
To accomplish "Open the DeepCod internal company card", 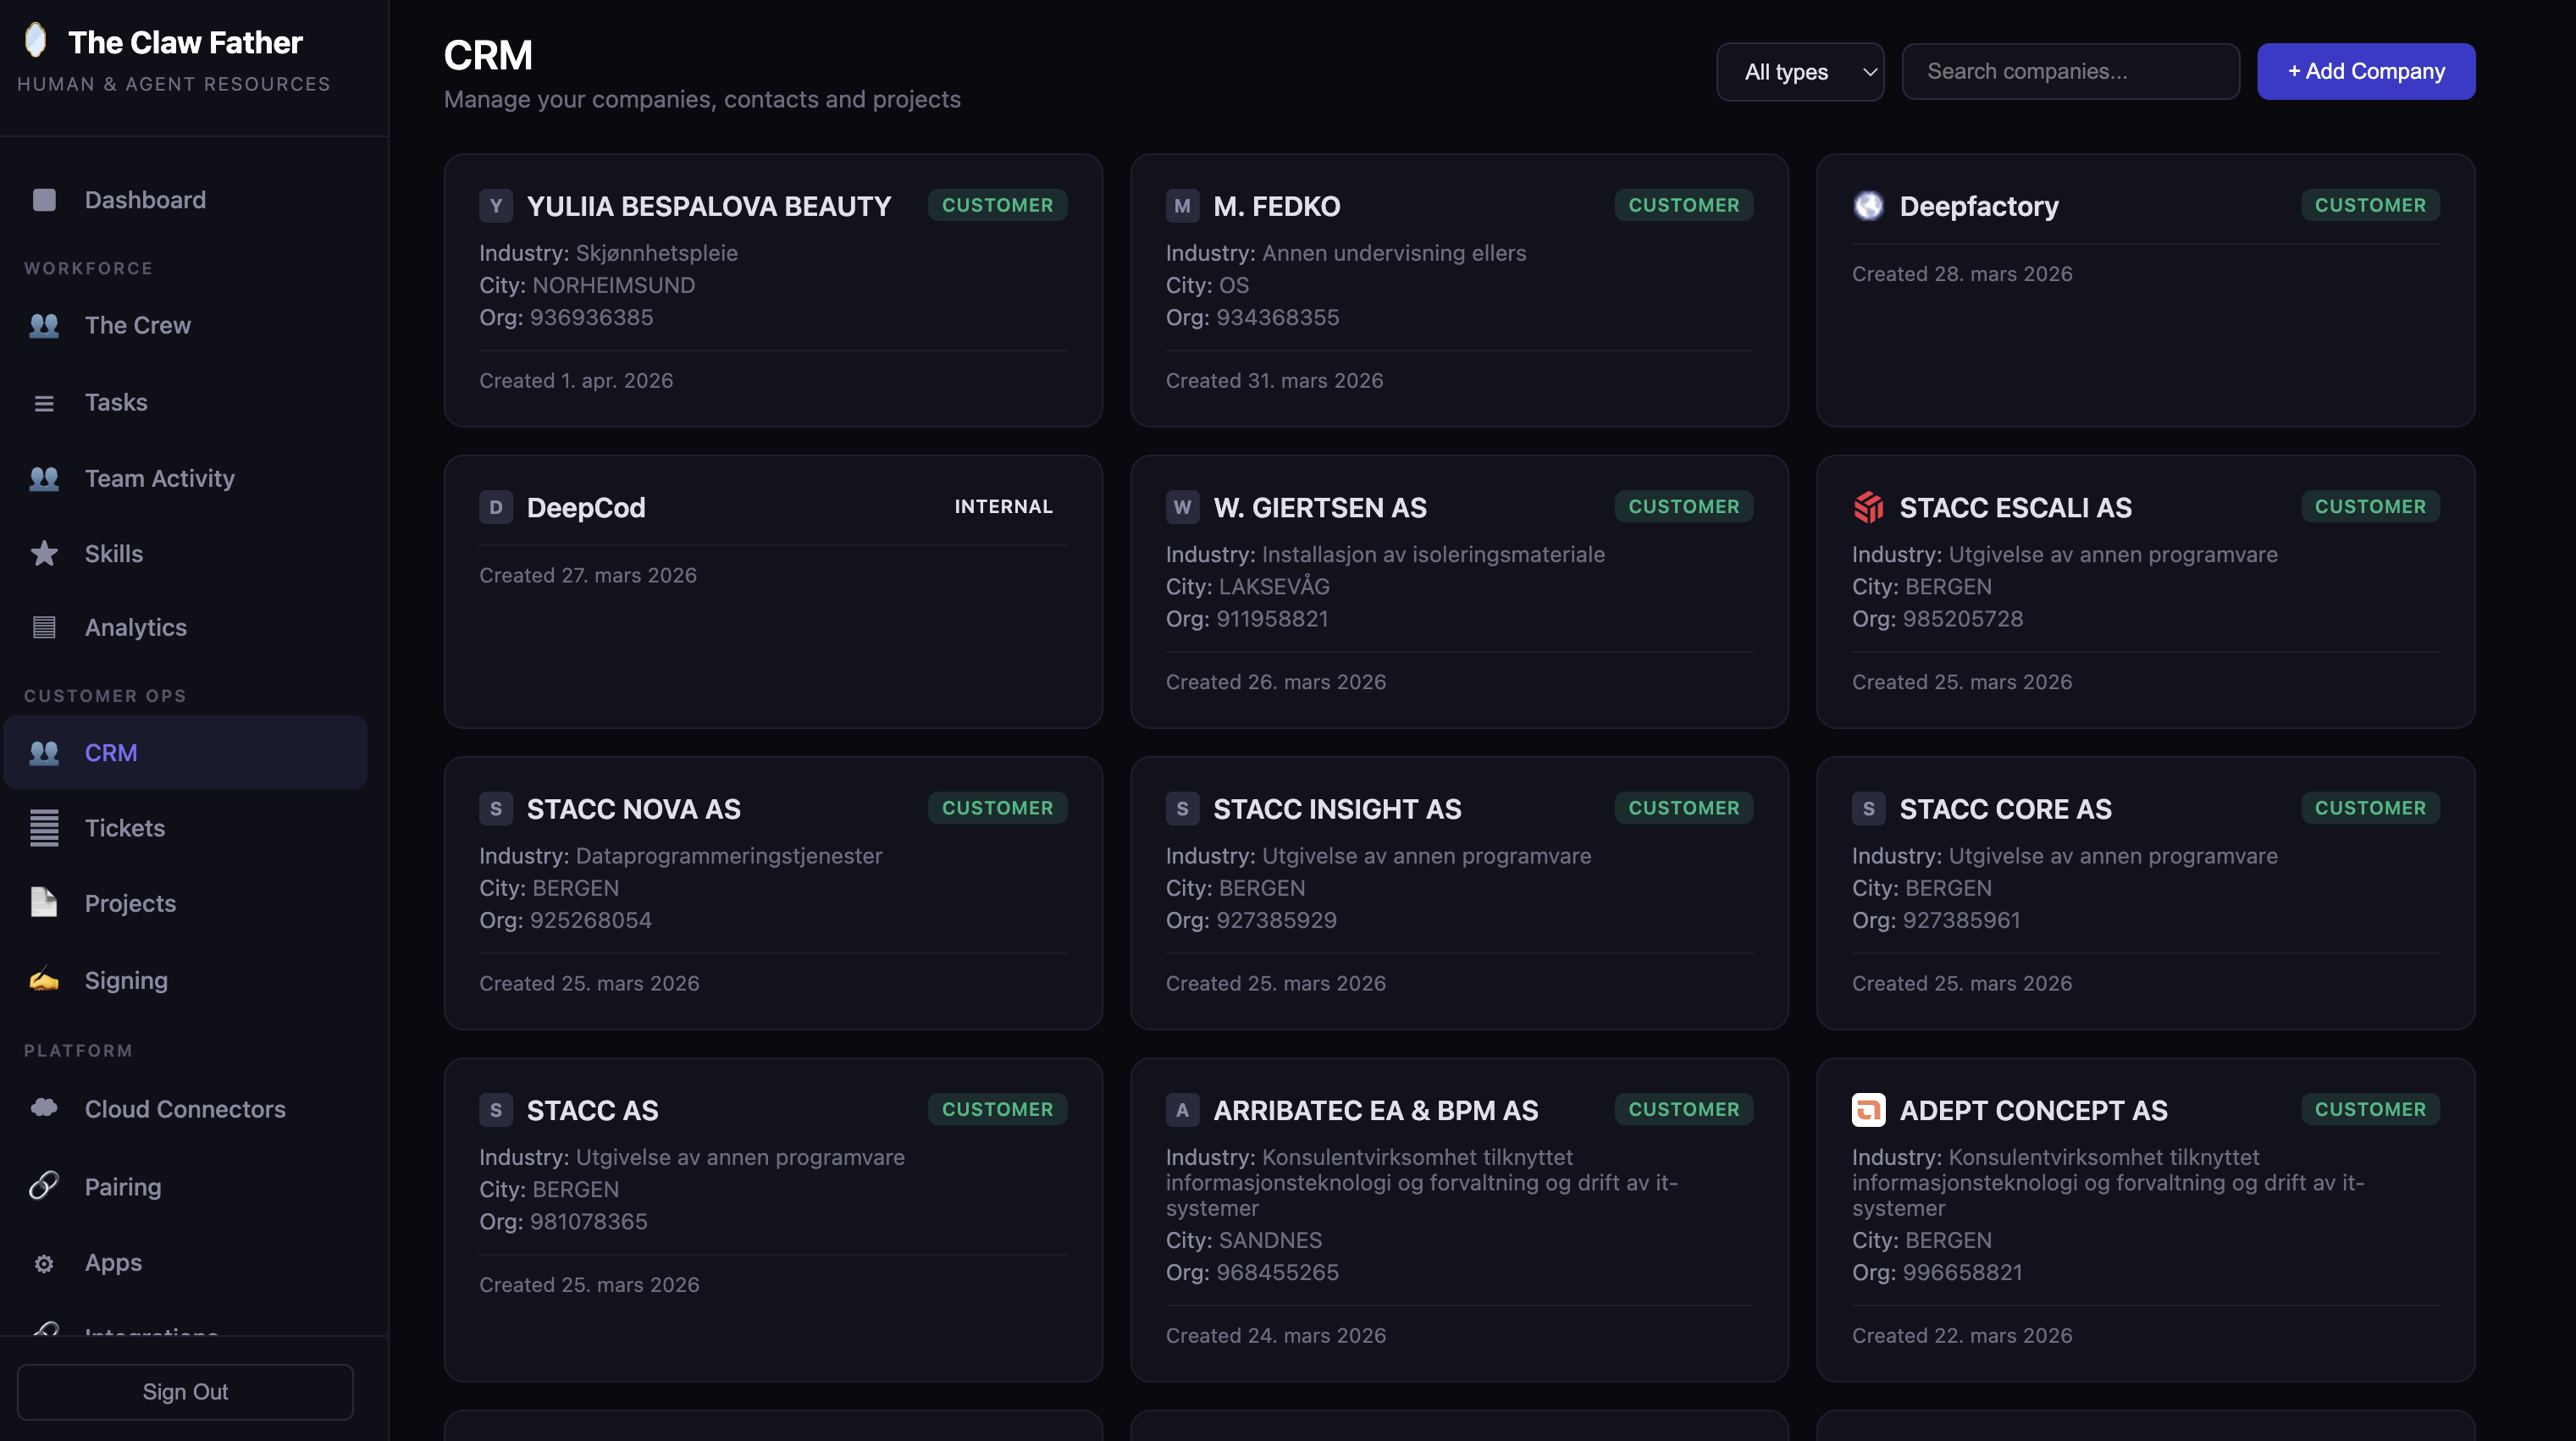I will pyautogui.click(x=773, y=592).
